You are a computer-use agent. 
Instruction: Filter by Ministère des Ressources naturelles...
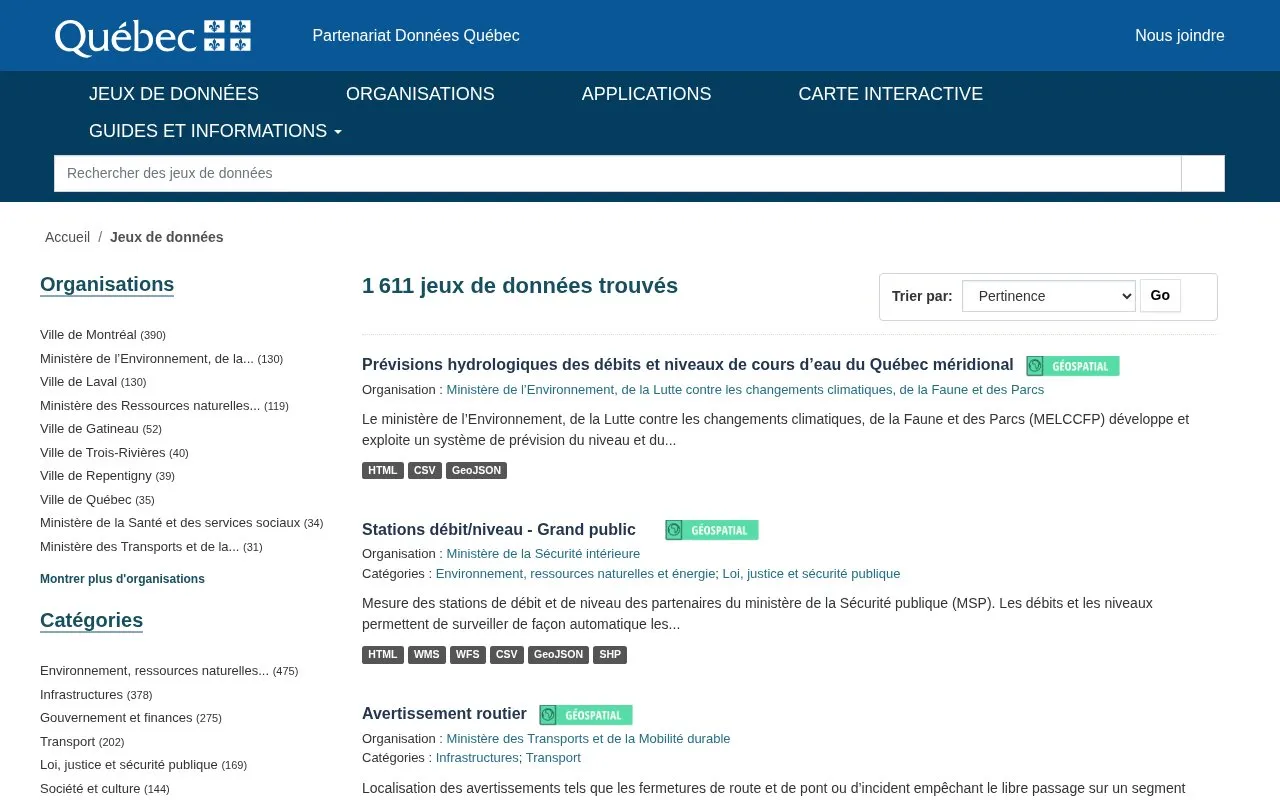tap(164, 406)
